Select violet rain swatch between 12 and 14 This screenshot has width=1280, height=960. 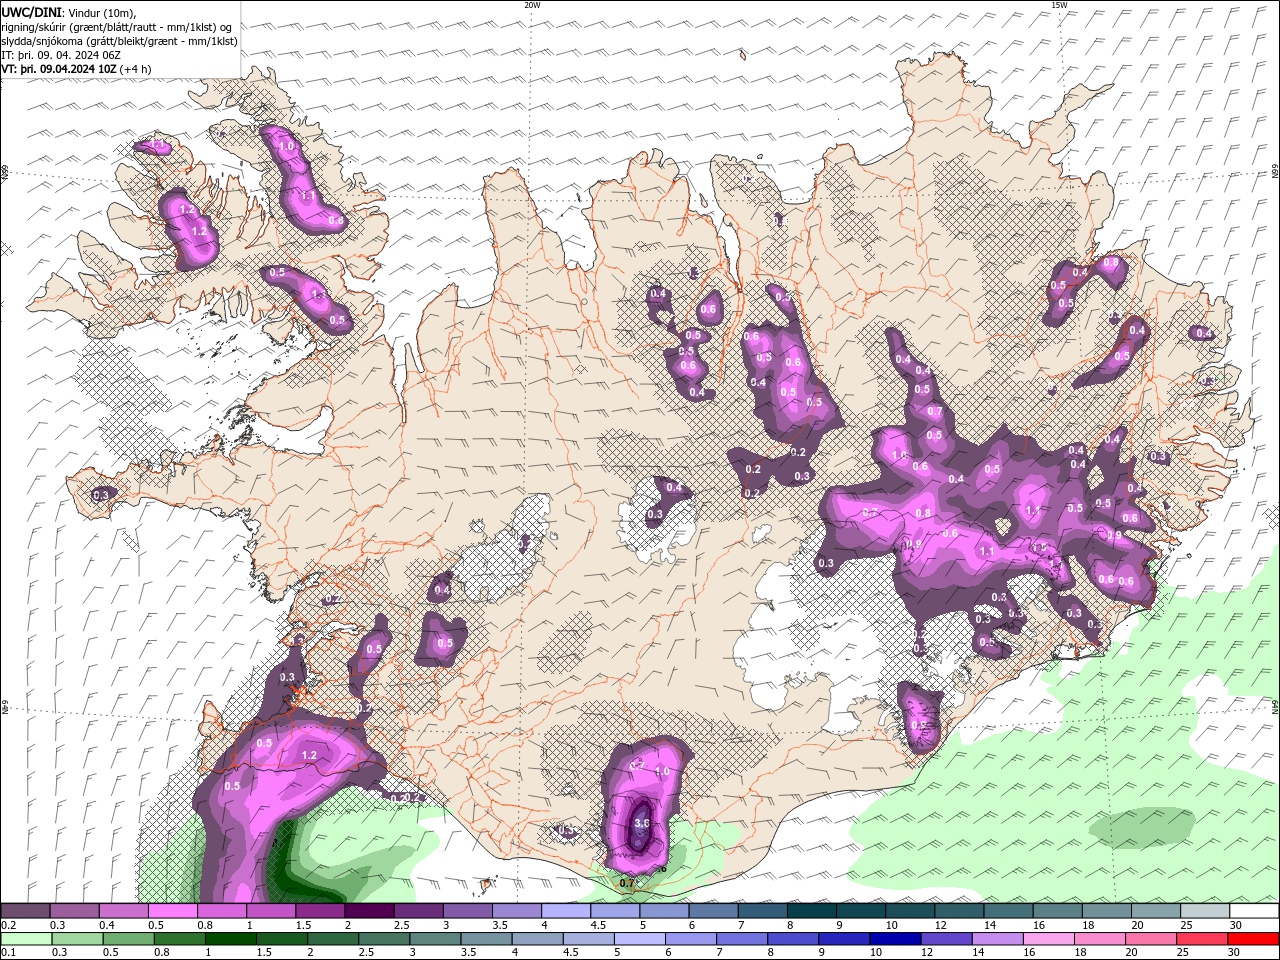pyautogui.click(x=947, y=939)
